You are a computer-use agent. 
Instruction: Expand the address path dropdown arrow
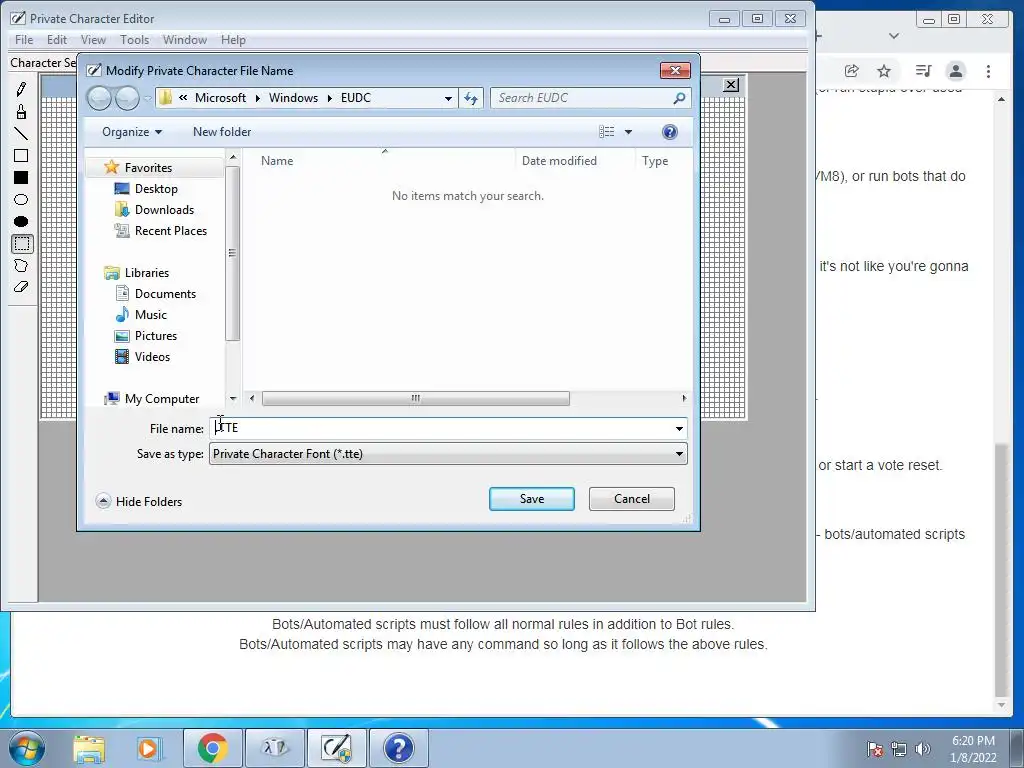point(449,98)
